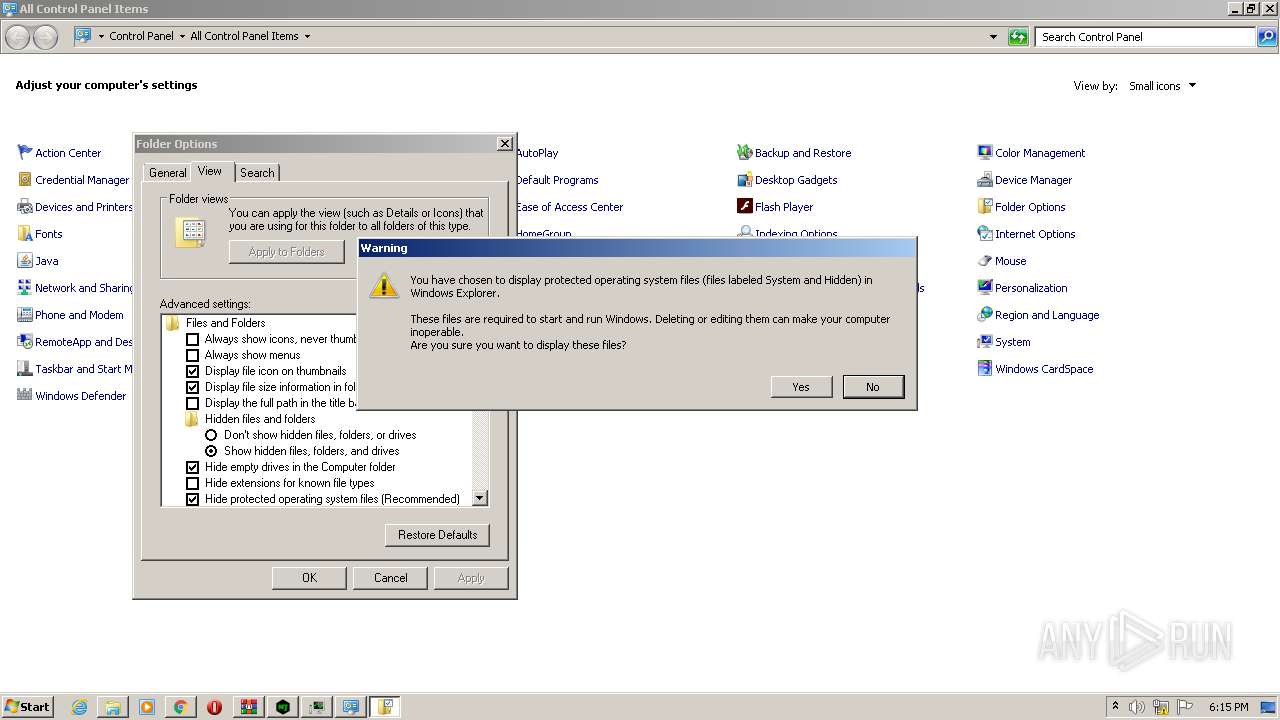Click Yes in the Warning dialog
The image size is (1280, 720).
(x=801, y=387)
